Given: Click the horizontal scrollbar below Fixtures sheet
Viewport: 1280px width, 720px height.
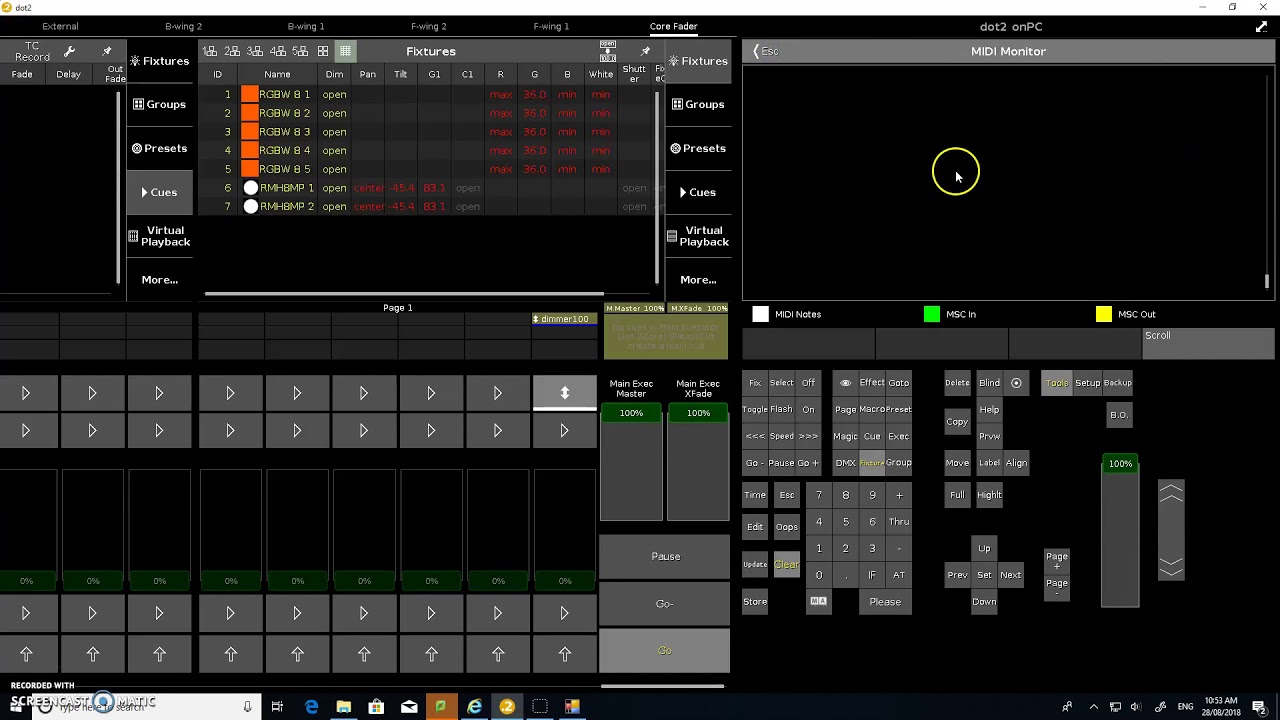Looking at the screenshot, I should 403,294.
